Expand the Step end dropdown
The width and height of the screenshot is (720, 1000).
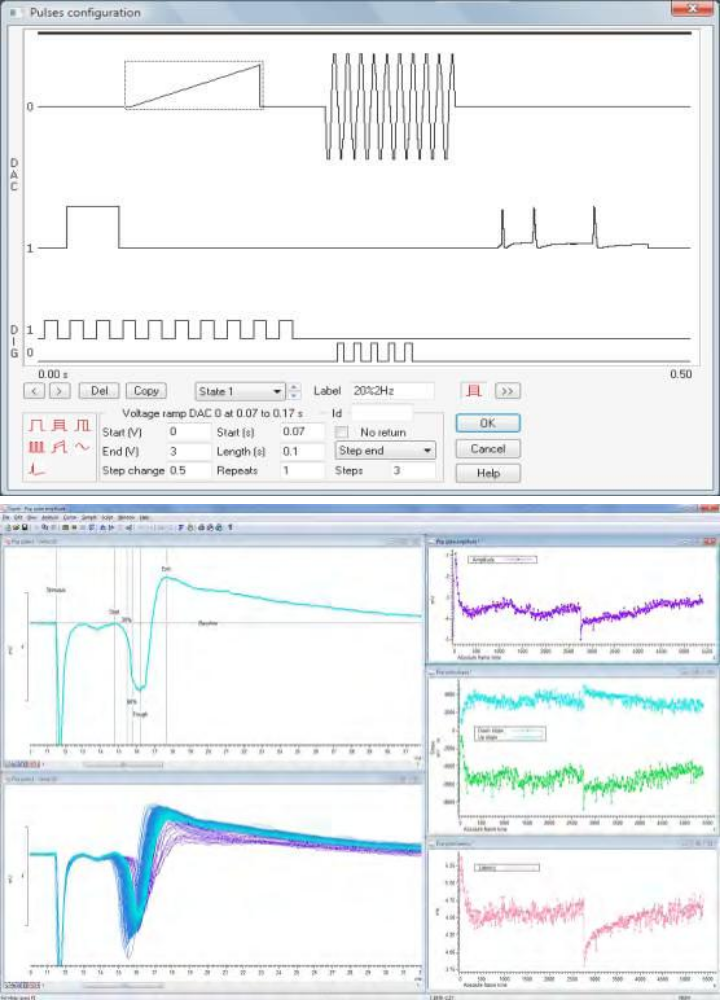385,451
